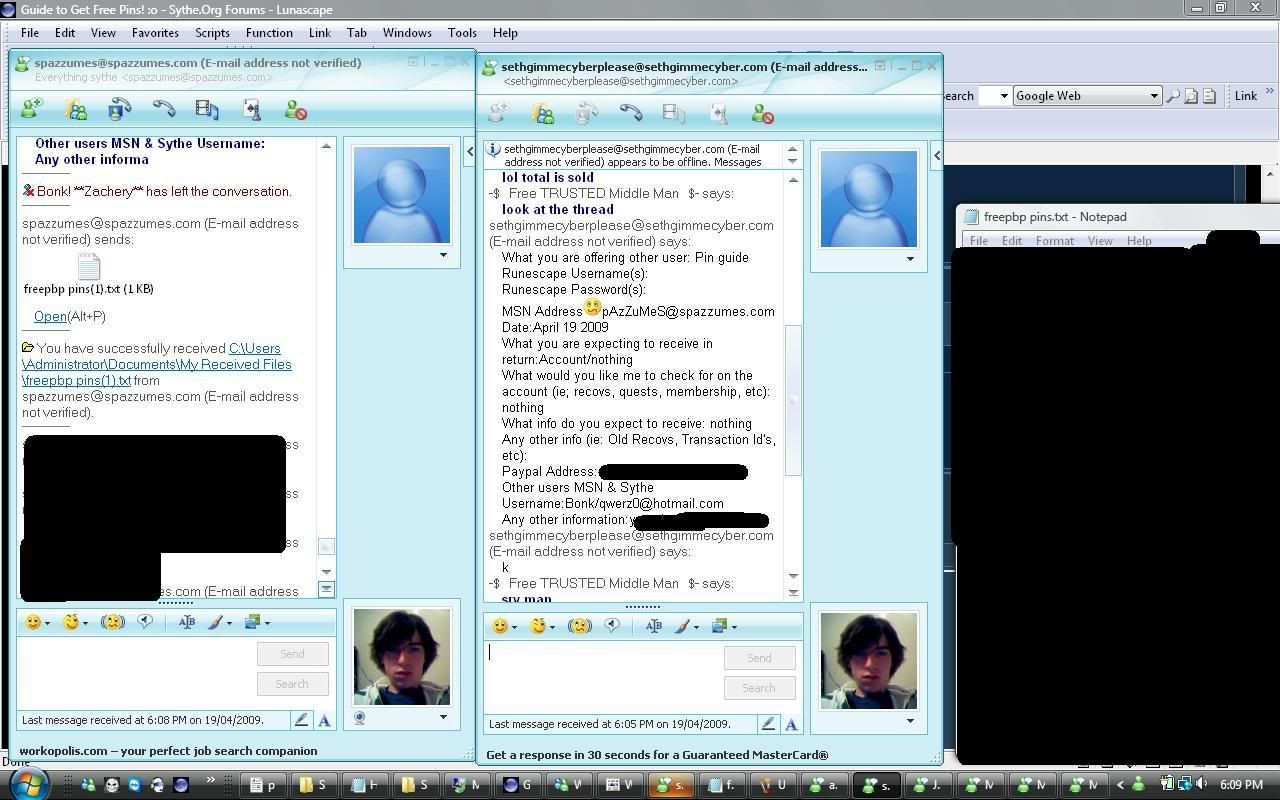Start voice call in spazzumes chat window
The image size is (1280, 800).
(x=164, y=109)
